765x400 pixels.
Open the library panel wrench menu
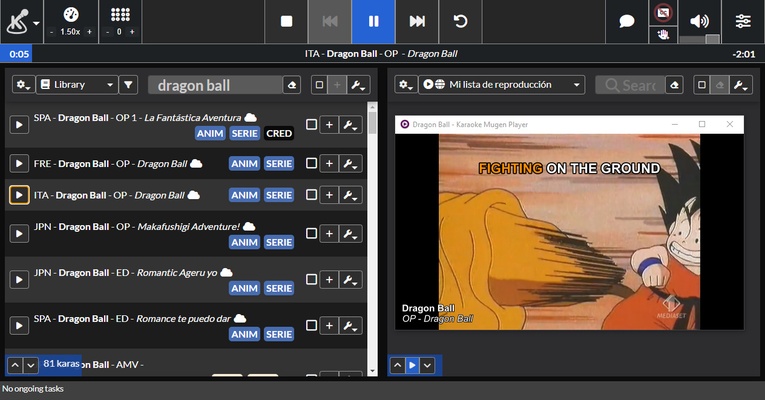click(x=358, y=85)
